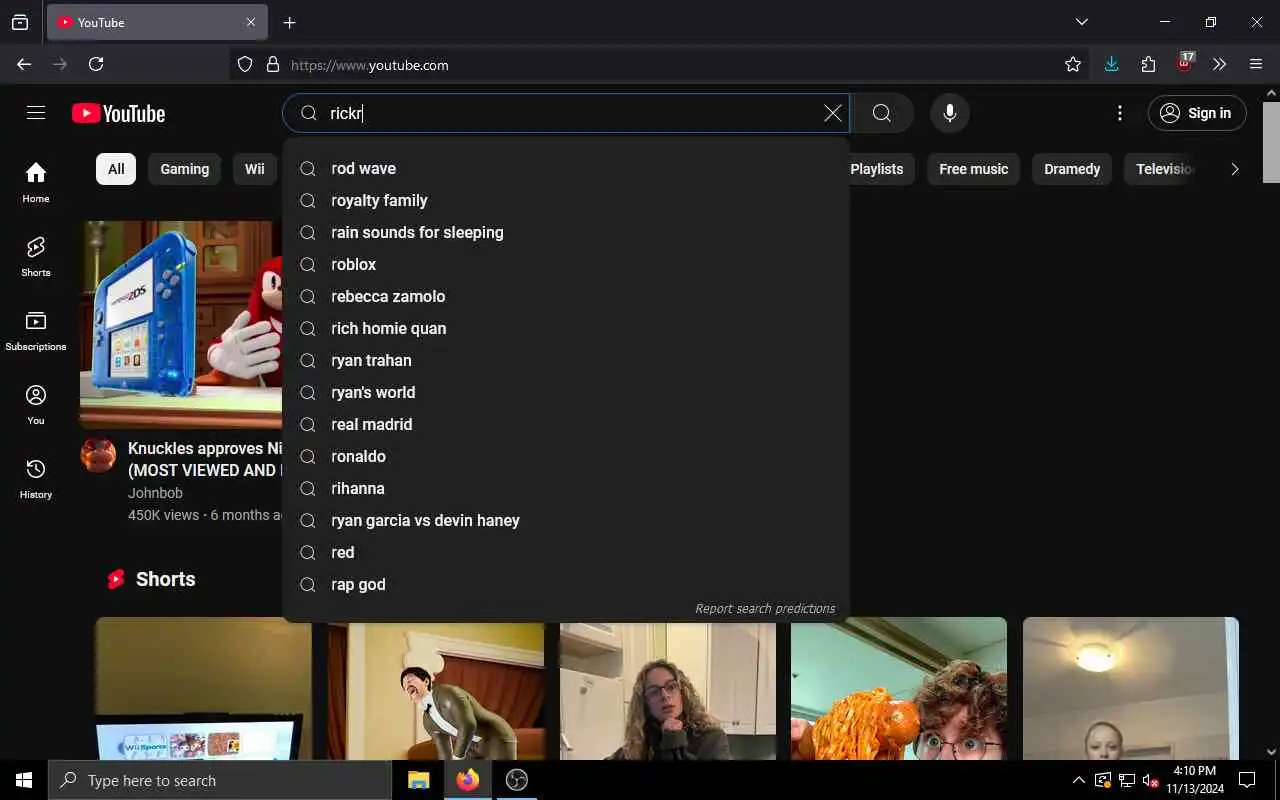
Task: Choose suggestion 'ryan trahan'
Action: pos(566,360)
